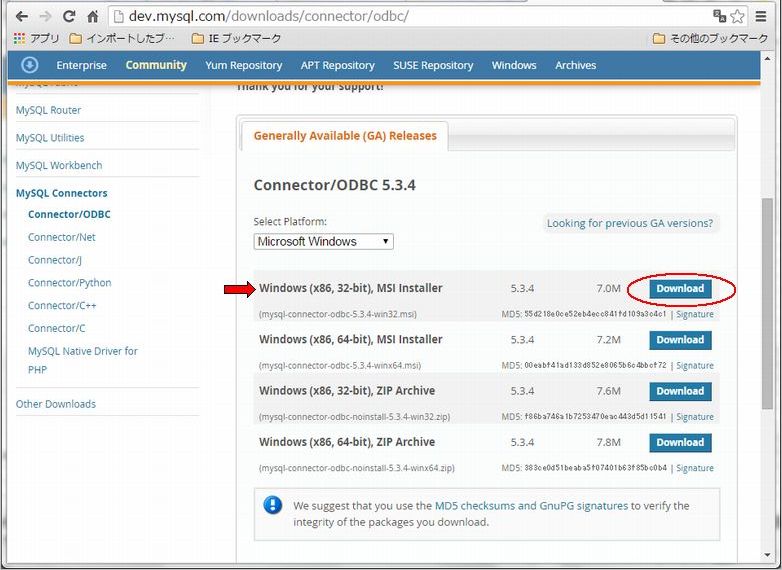The width and height of the screenshot is (782, 570).
Task: Expand その他のブックマーク folder
Action: coord(710,38)
